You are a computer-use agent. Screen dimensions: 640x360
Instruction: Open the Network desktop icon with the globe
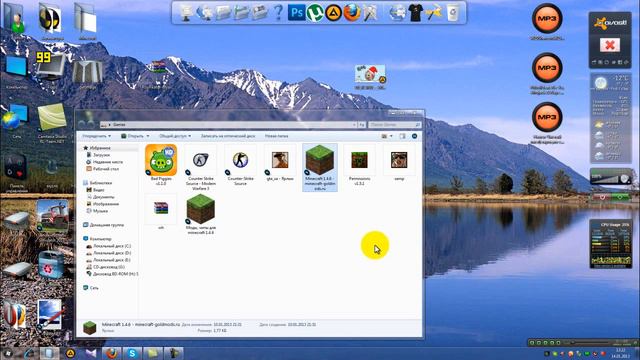pos(15,121)
